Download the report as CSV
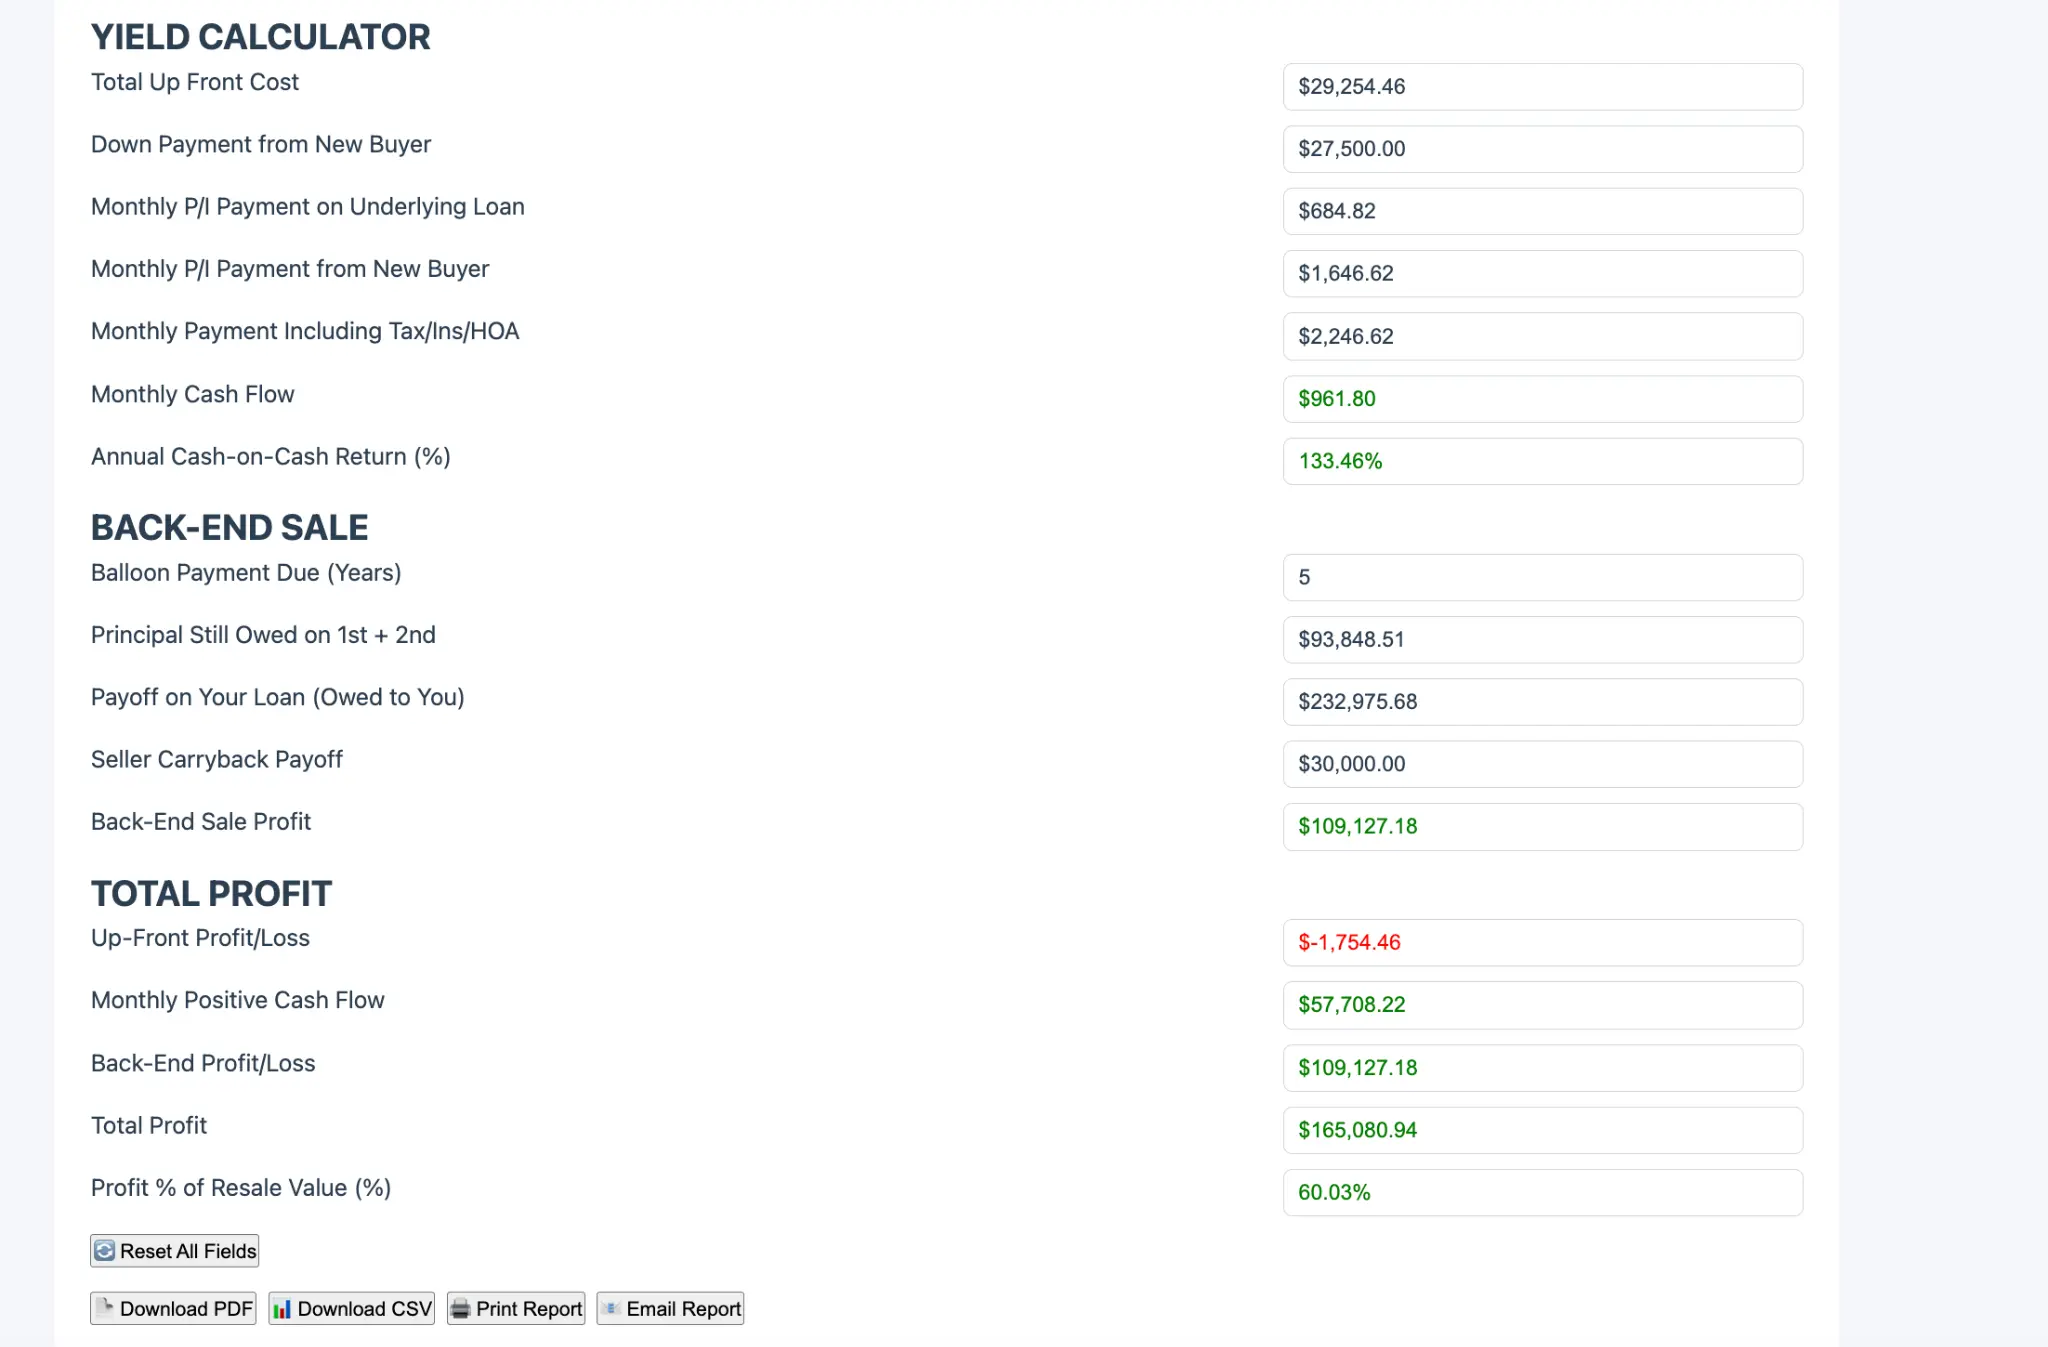This screenshot has width=2048, height=1347. click(x=350, y=1308)
